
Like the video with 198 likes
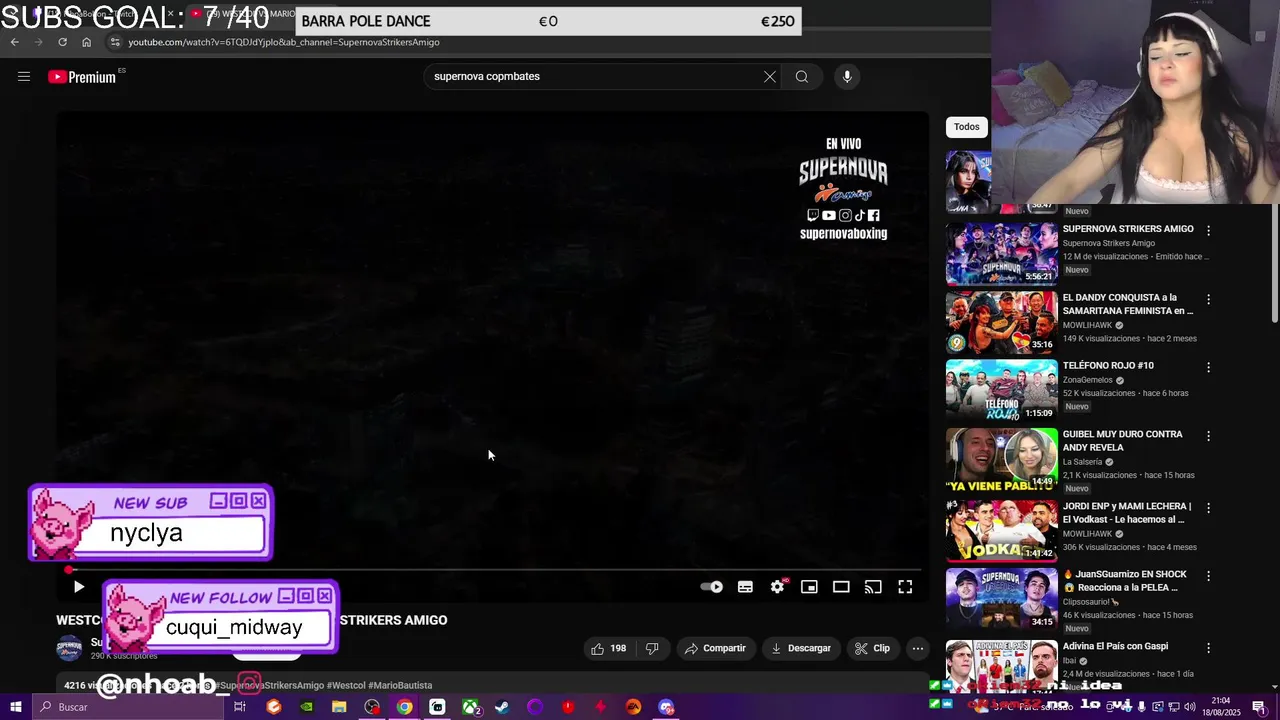[x=609, y=648]
